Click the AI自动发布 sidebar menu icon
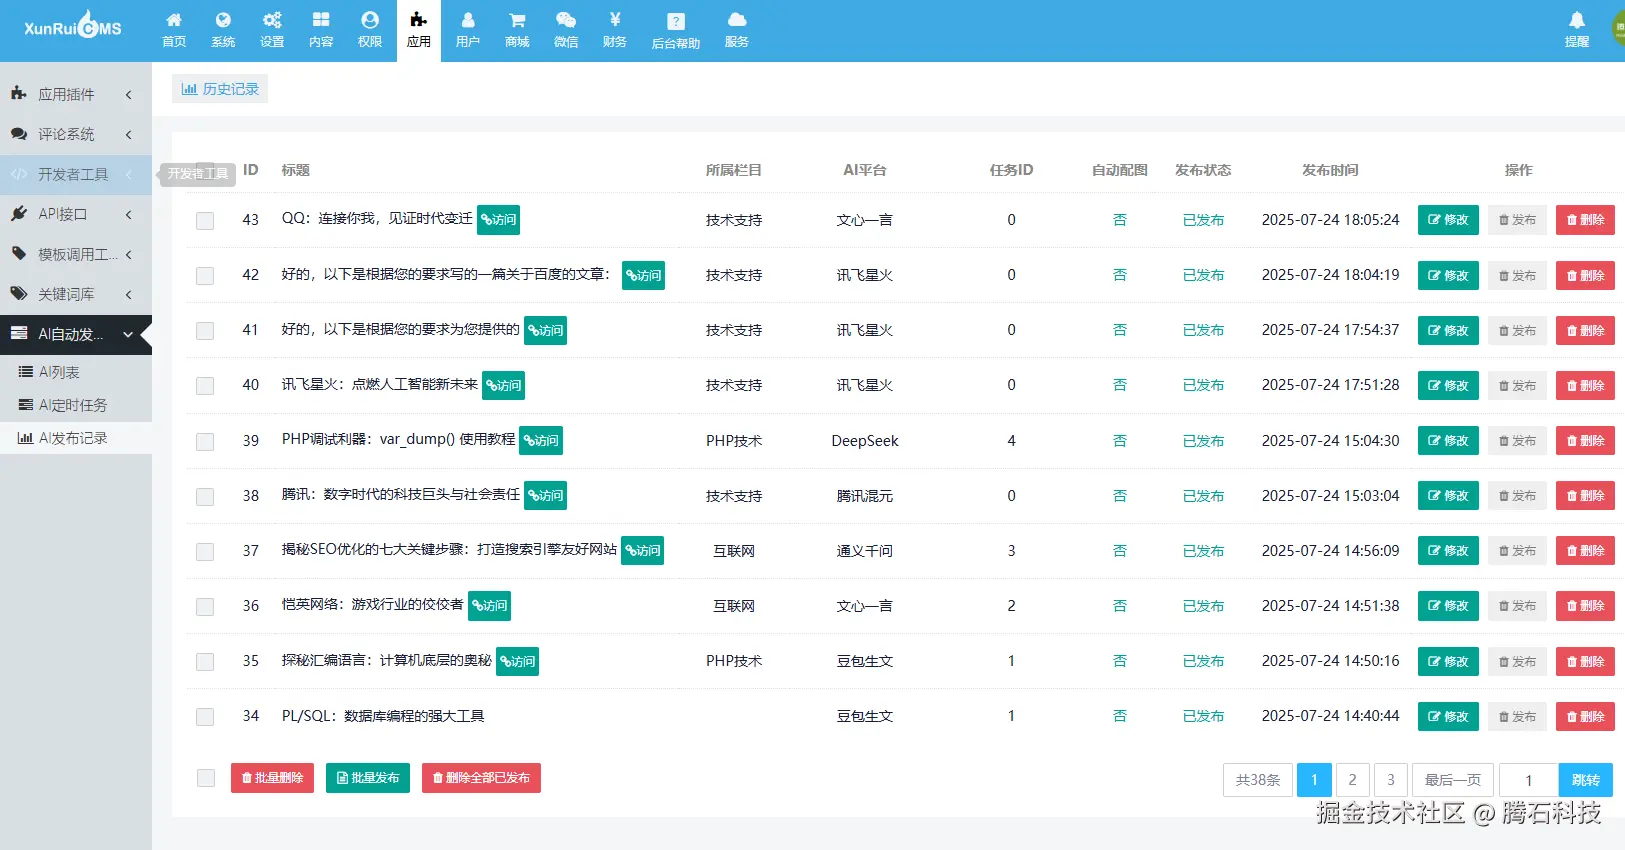 [x=19, y=333]
